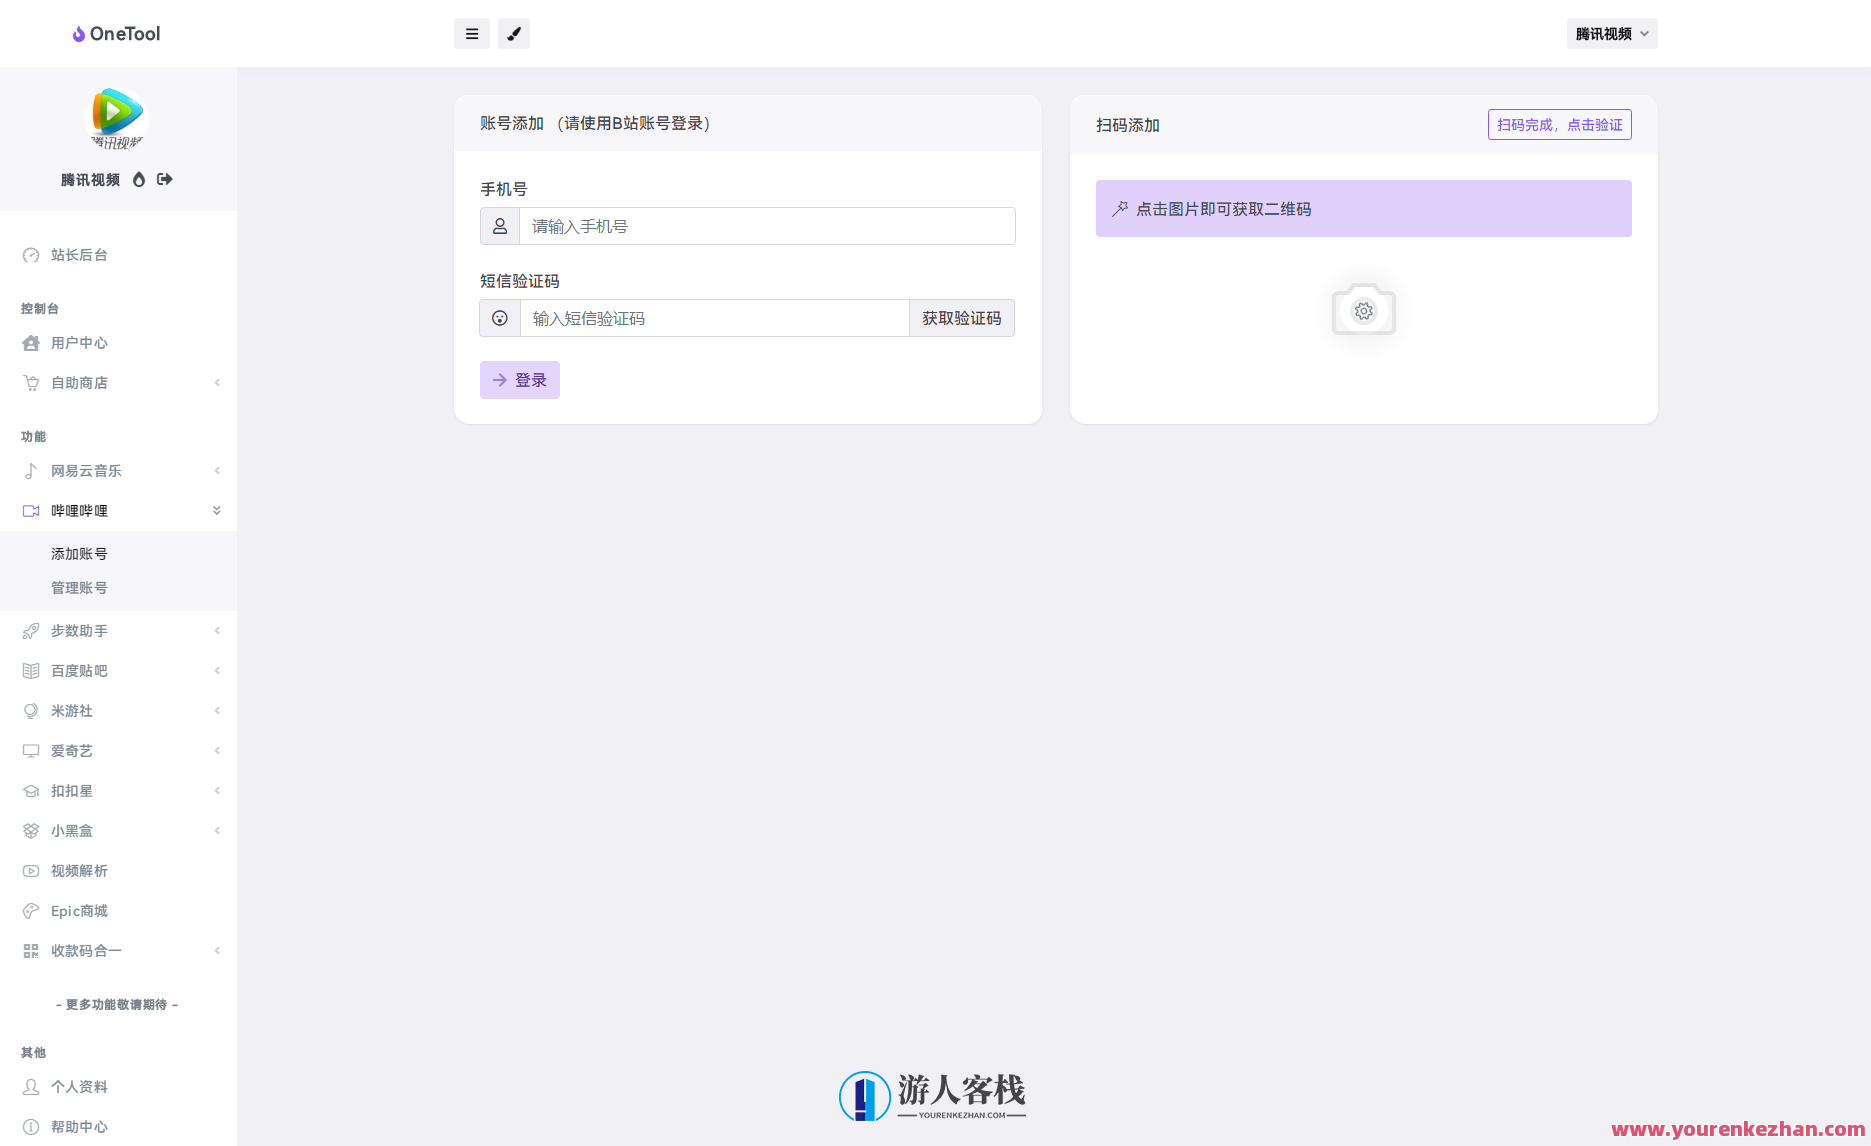Image resolution: width=1871 pixels, height=1146 pixels.
Task: Open the 腾讯视频 dropdown in the top right
Action: 1611,33
